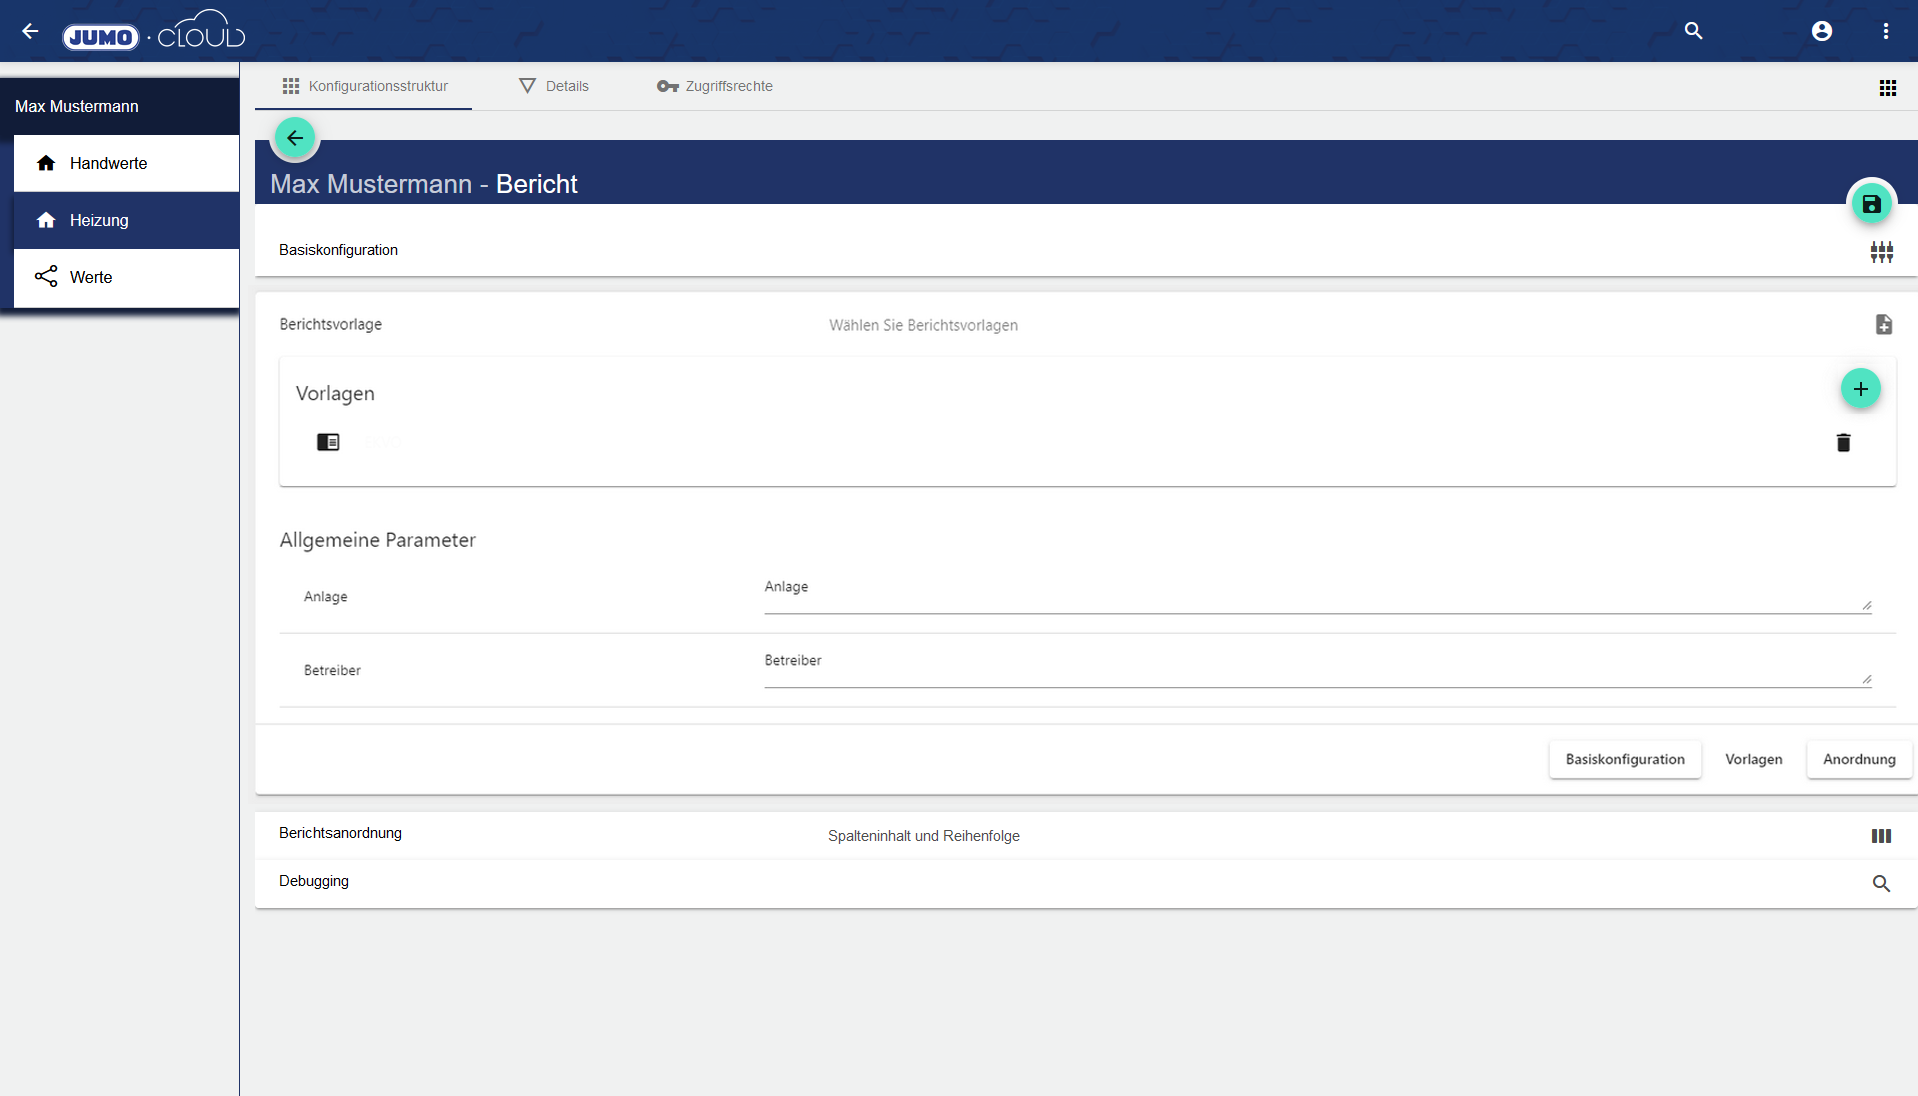Click into the Anlage text field
Screen dimensions: 1918x1096
[x=1310, y=597]
